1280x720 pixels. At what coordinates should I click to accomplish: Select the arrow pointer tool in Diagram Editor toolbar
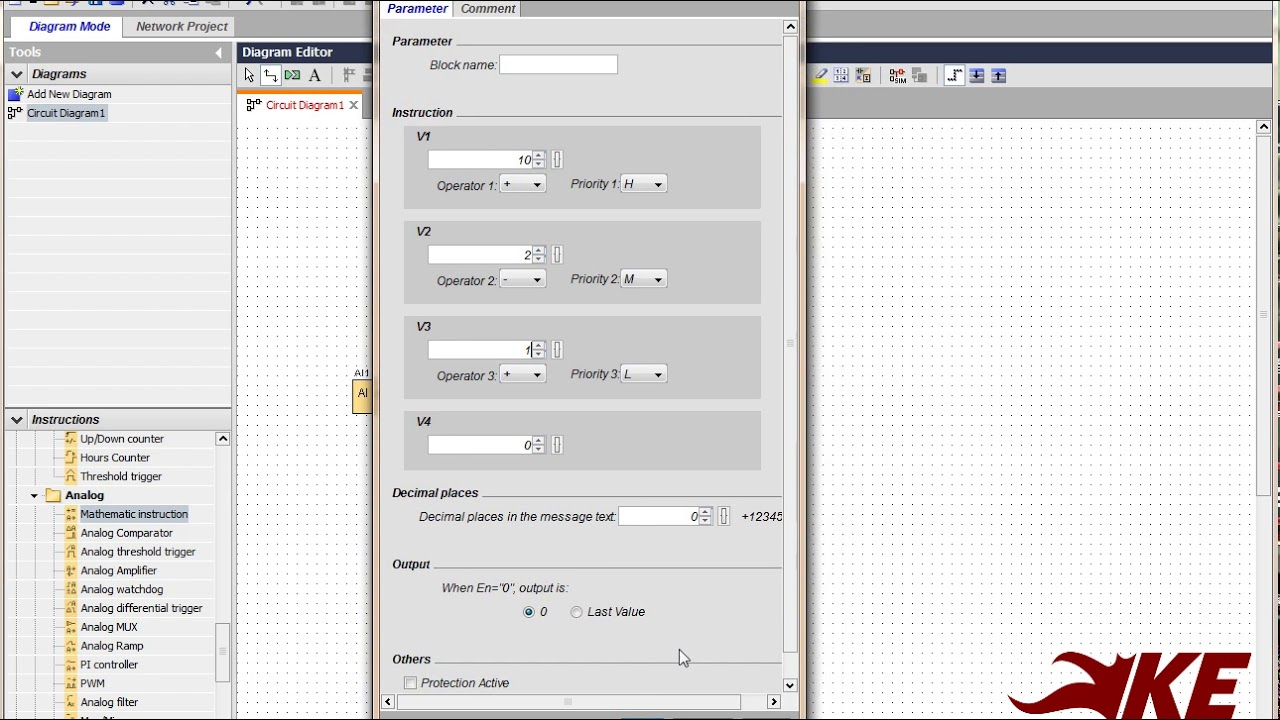pos(249,75)
